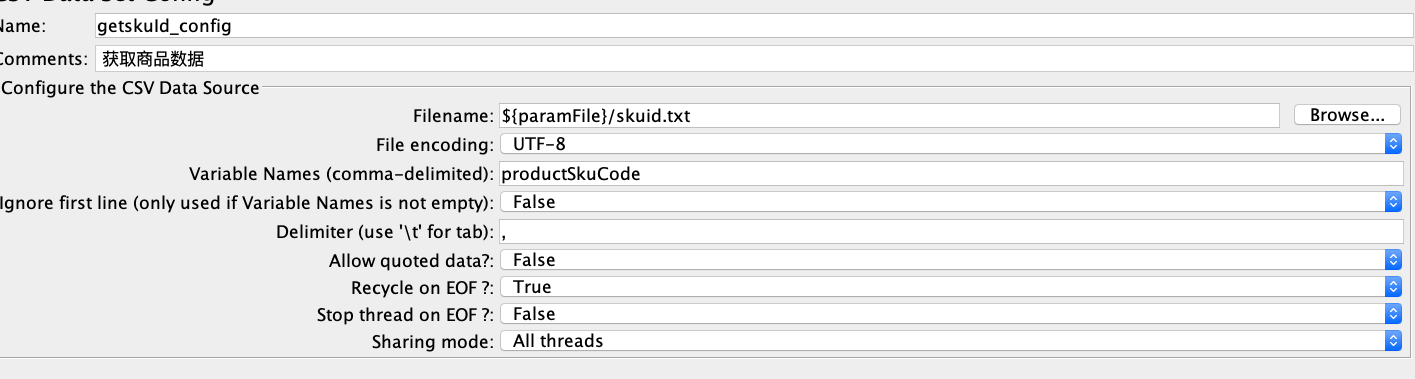Click the Filename field with ${paramFile}/skuid.txt
This screenshot has height=379, width=1415.
point(888,116)
